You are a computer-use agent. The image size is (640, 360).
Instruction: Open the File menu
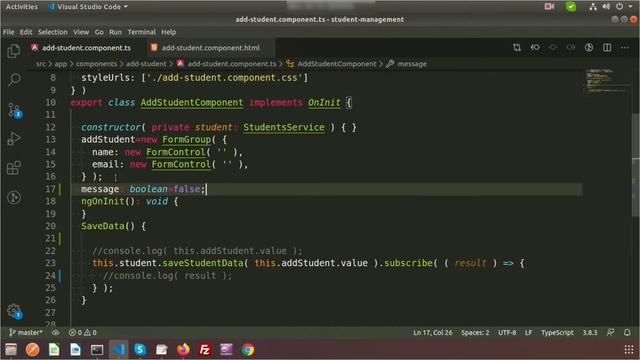pyautogui.click(x=9, y=32)
